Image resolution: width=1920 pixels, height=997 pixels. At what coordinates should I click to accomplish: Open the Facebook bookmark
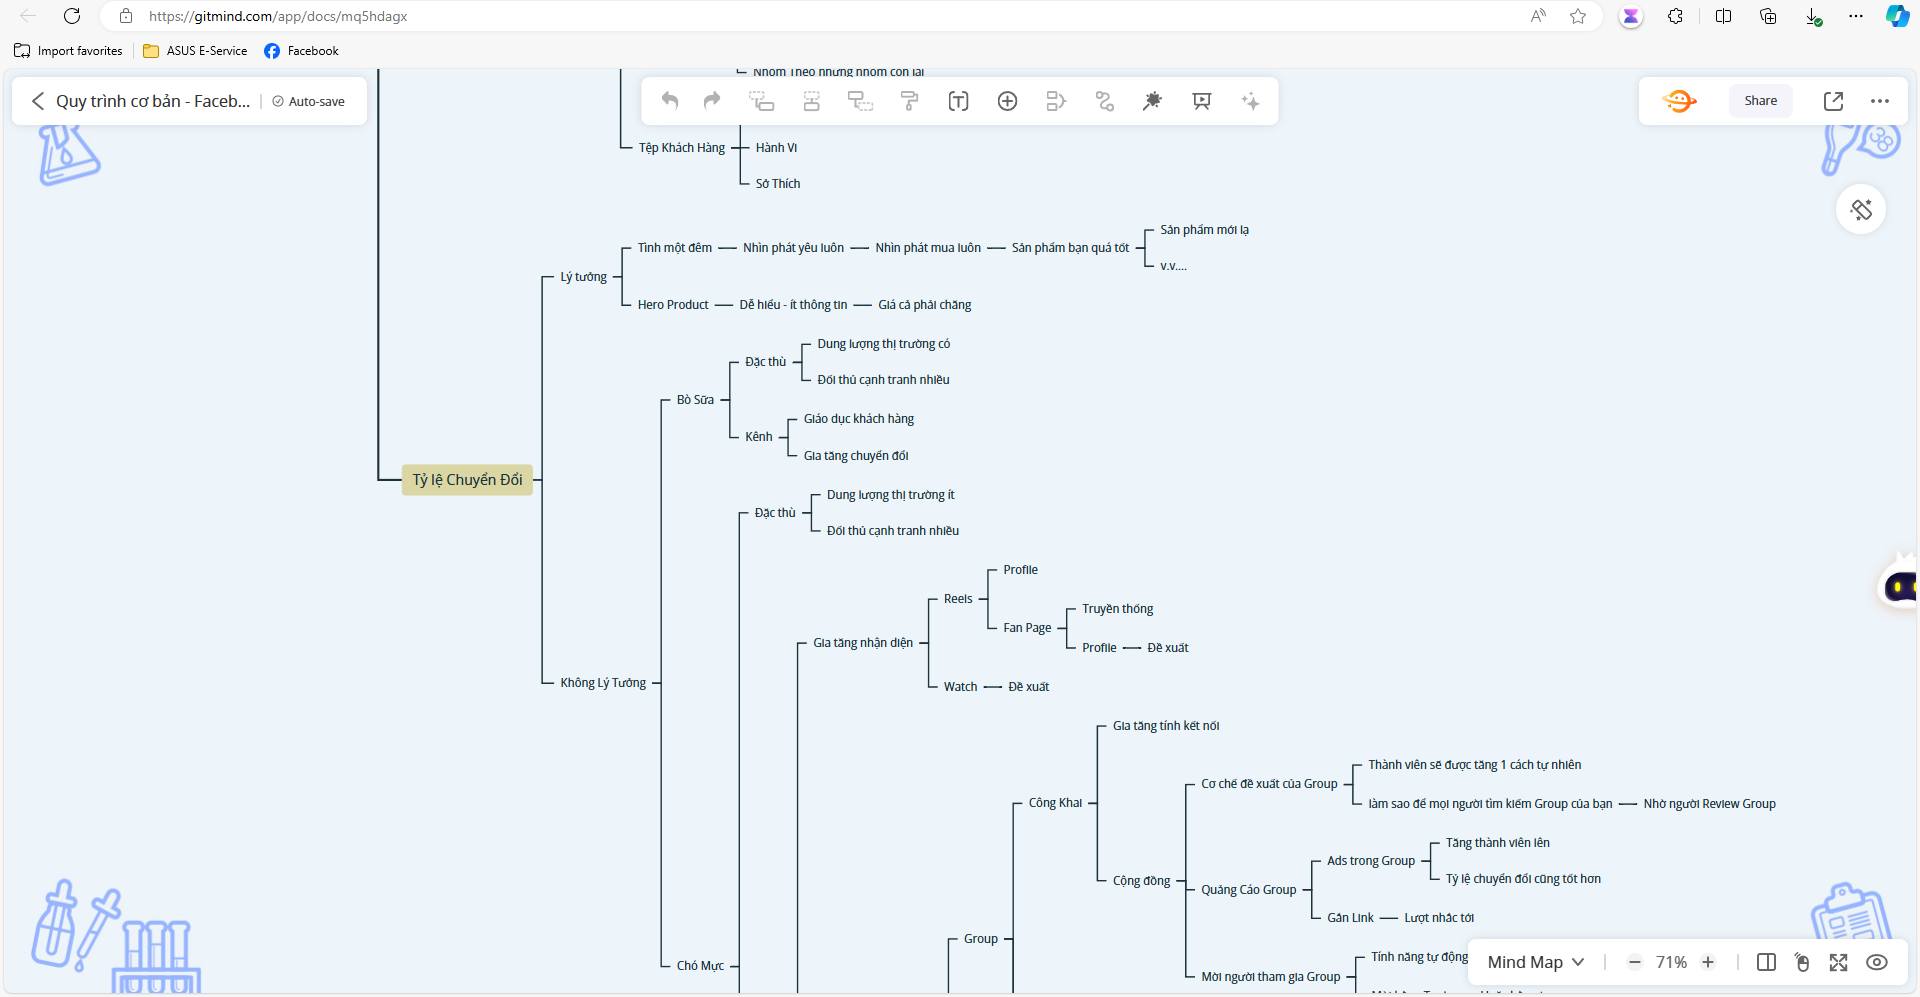(x=301, y=51)
